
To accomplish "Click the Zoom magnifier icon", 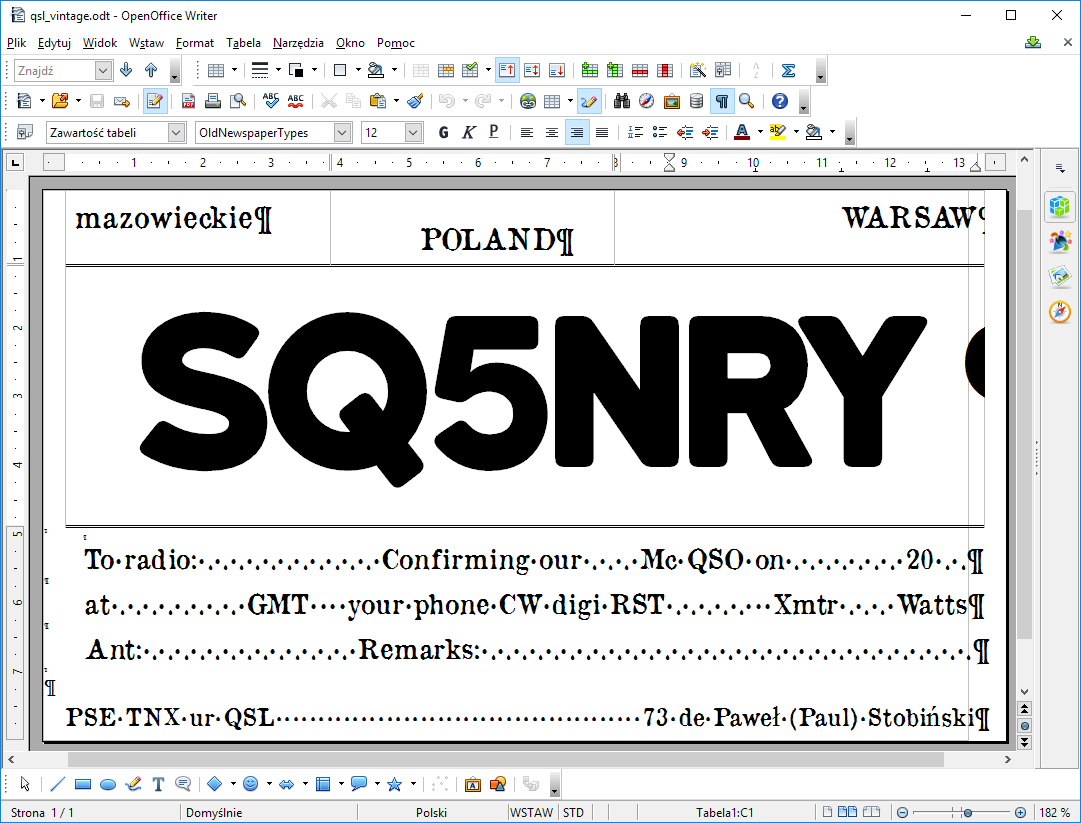I will tap(746, 101).
